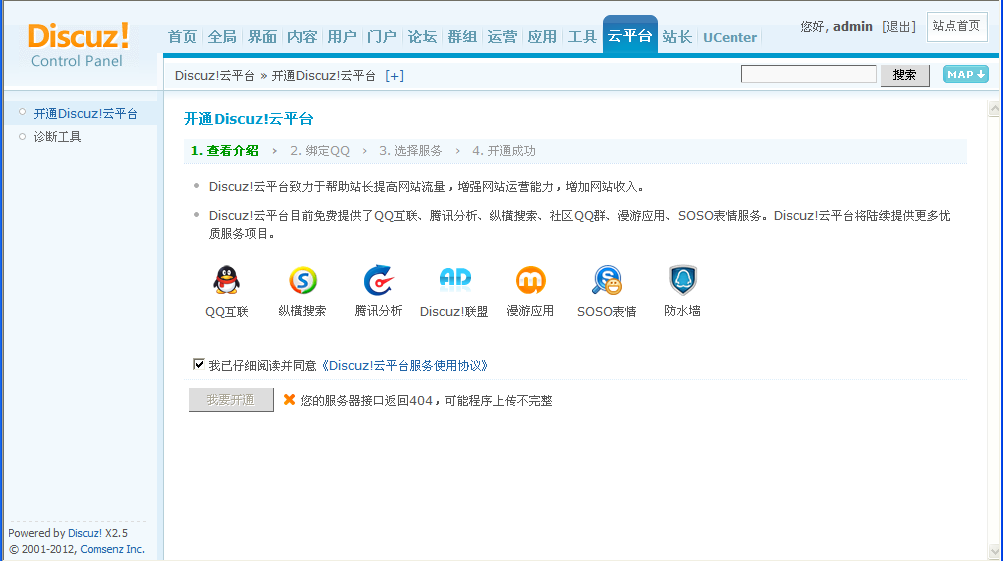Click the Discuz!联盟 icon
Image resolution: width=1003 pixels, height=561 pixels.
click(x=455, y=280)
